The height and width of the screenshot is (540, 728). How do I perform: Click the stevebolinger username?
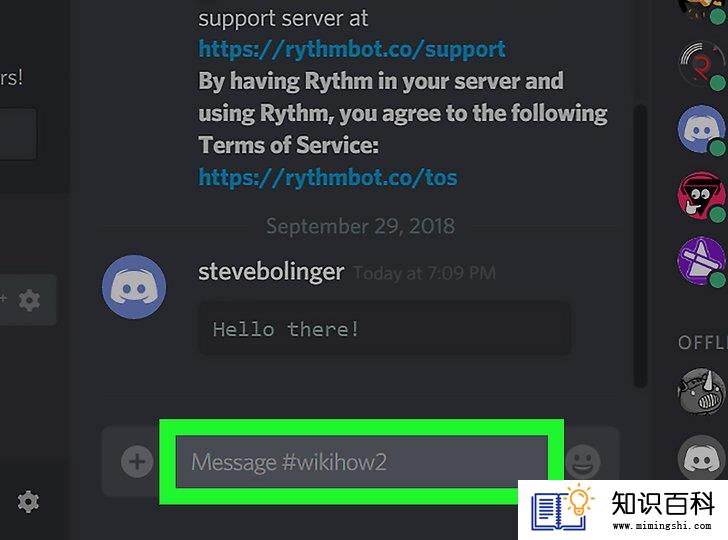(x=271, y=272)
